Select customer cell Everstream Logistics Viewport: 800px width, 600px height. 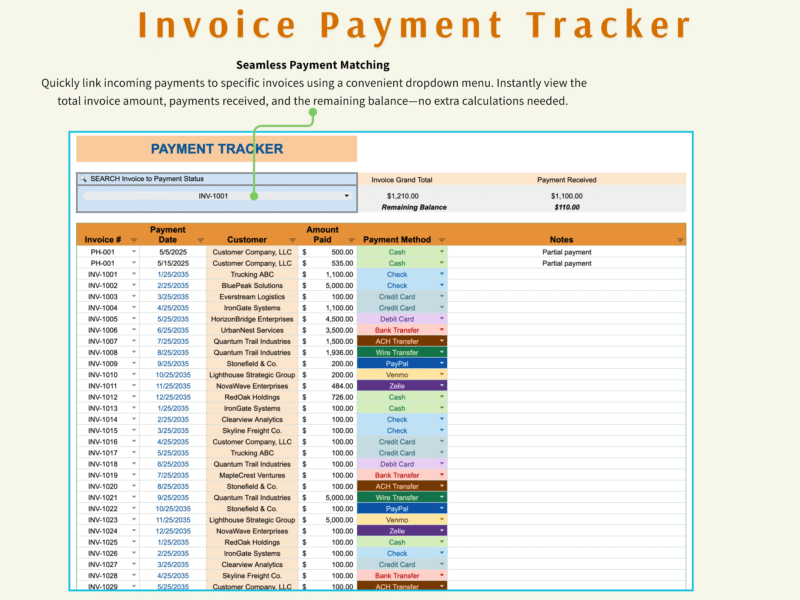pos(252,296)
